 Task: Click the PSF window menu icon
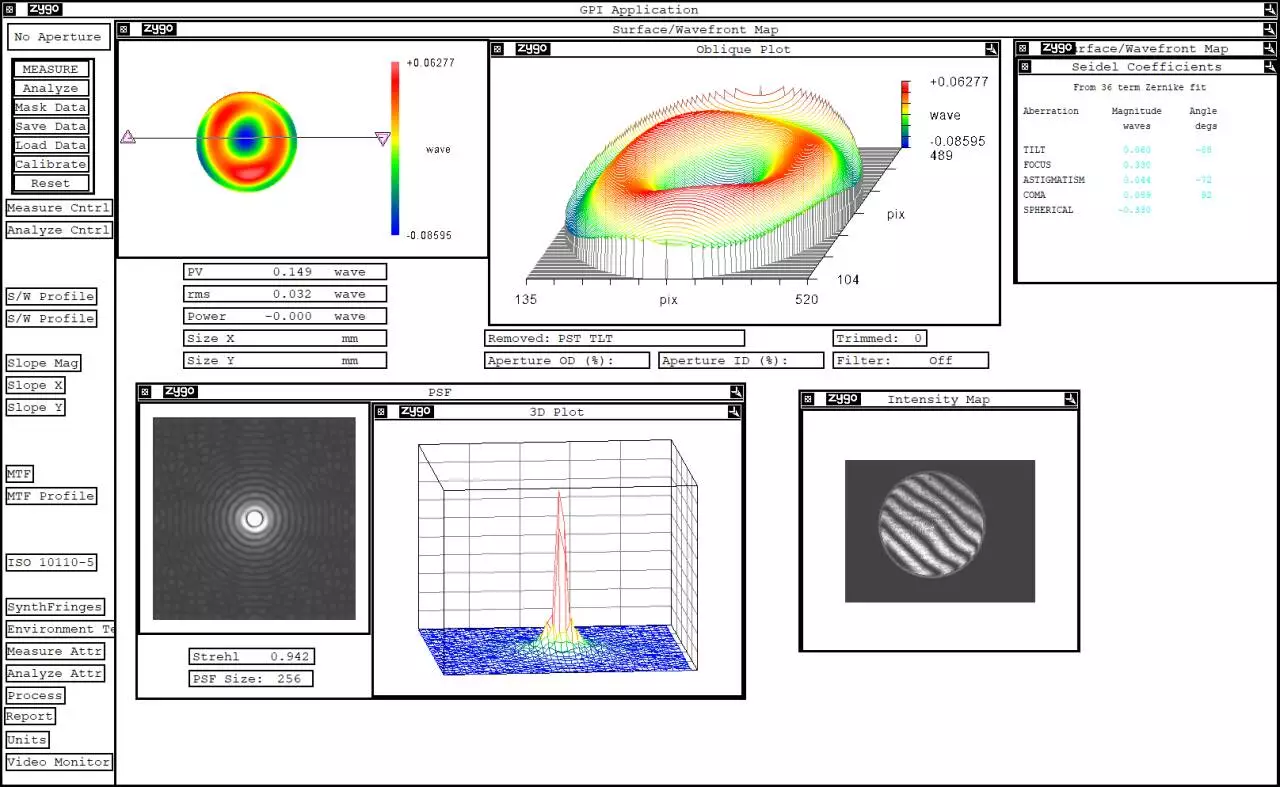click(x=145, y=392)
